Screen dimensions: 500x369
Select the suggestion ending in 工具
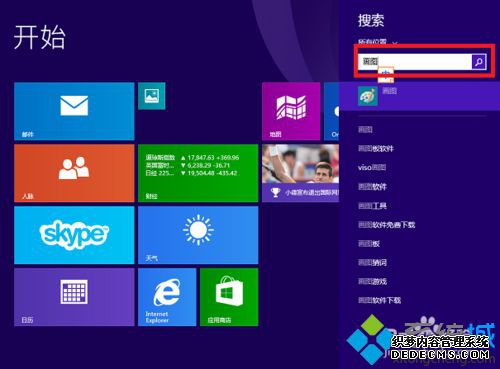click(372, 206)
